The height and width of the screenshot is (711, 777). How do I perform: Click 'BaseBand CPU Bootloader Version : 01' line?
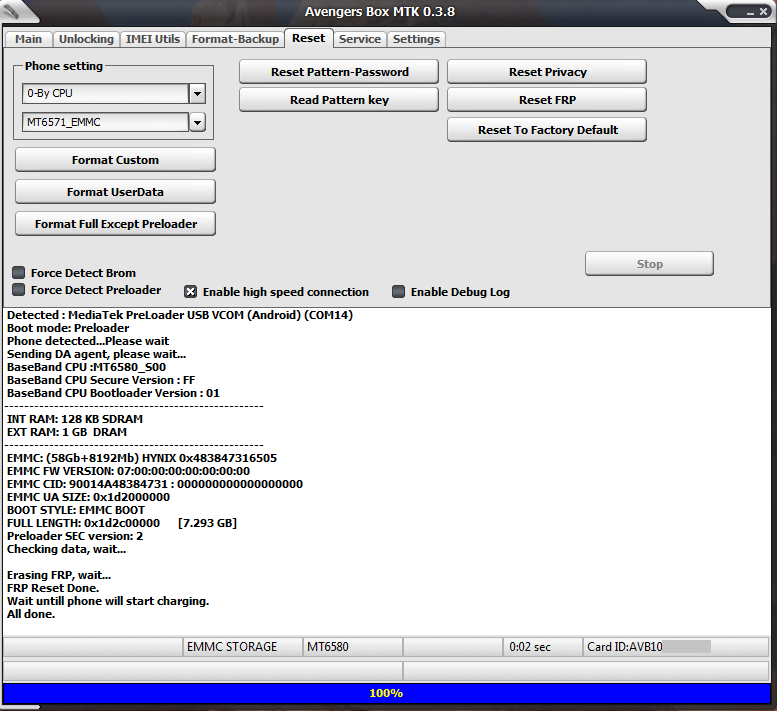tap(113, 393)
